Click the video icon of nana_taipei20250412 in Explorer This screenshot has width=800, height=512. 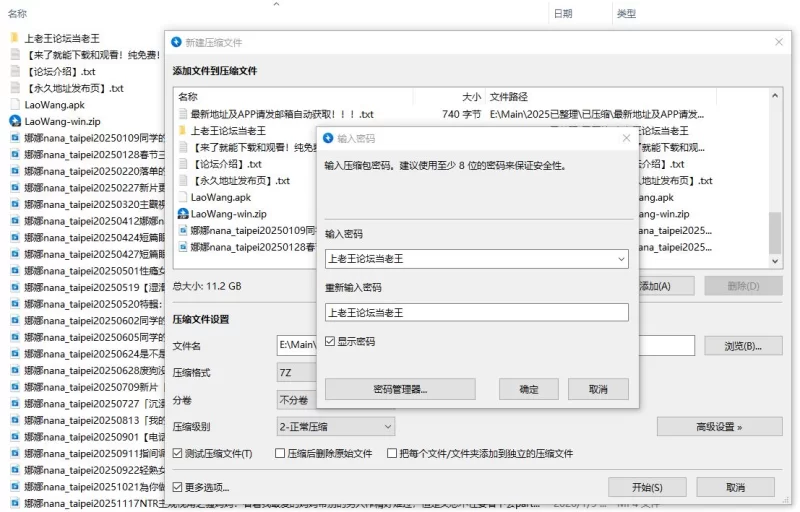[x=15, y=221]
